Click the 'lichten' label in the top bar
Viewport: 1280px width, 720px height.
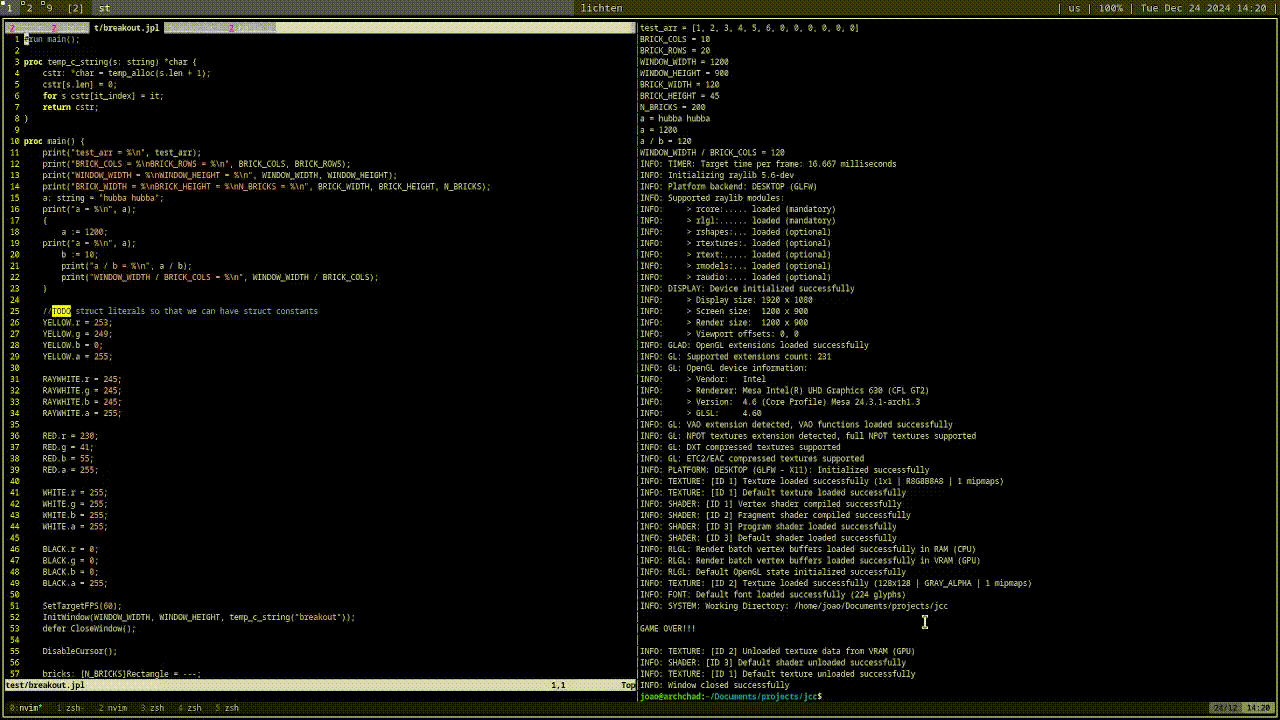click(x=601, y=8)
